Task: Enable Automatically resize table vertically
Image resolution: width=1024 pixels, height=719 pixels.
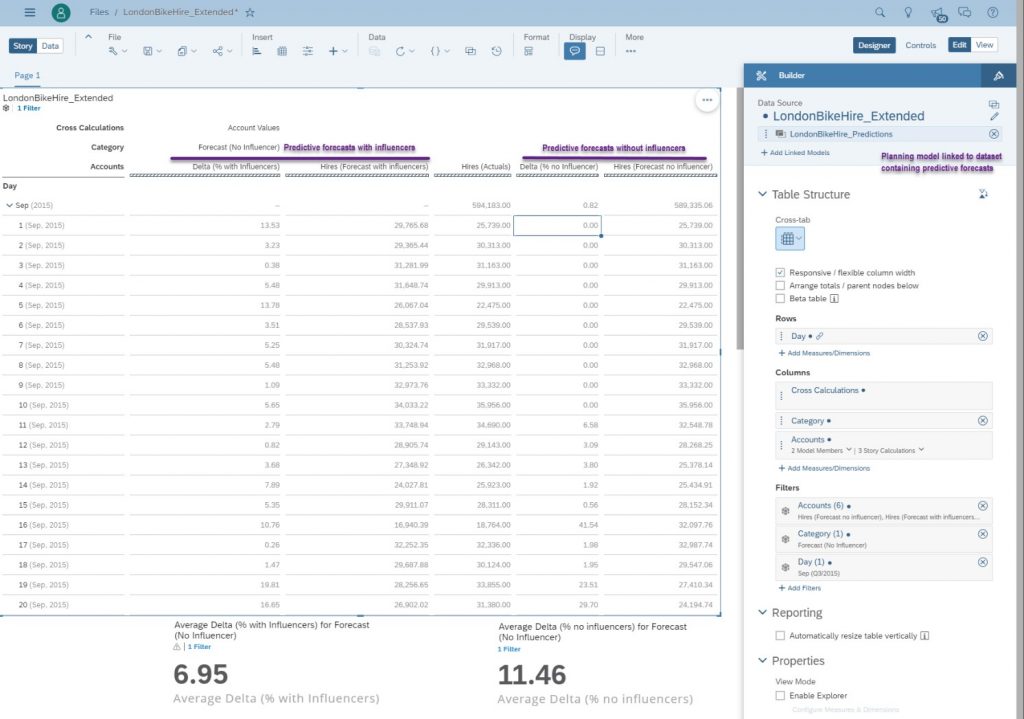Action: [x=780, y=635]
